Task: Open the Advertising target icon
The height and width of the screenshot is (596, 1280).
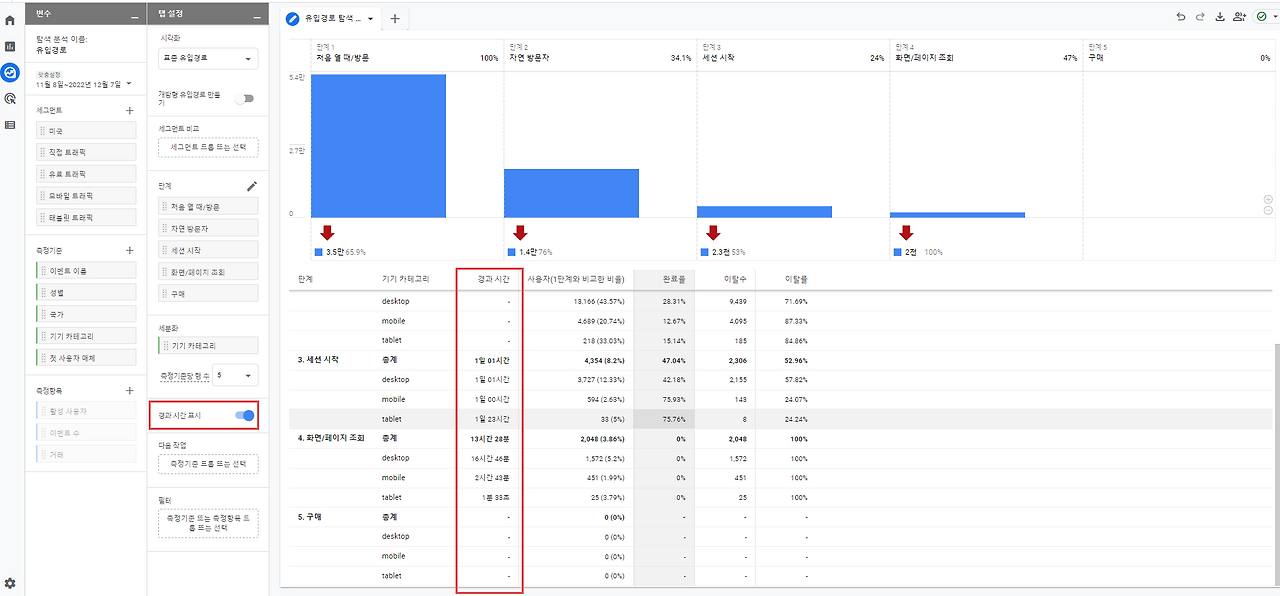Action: (x=10, y=98)
